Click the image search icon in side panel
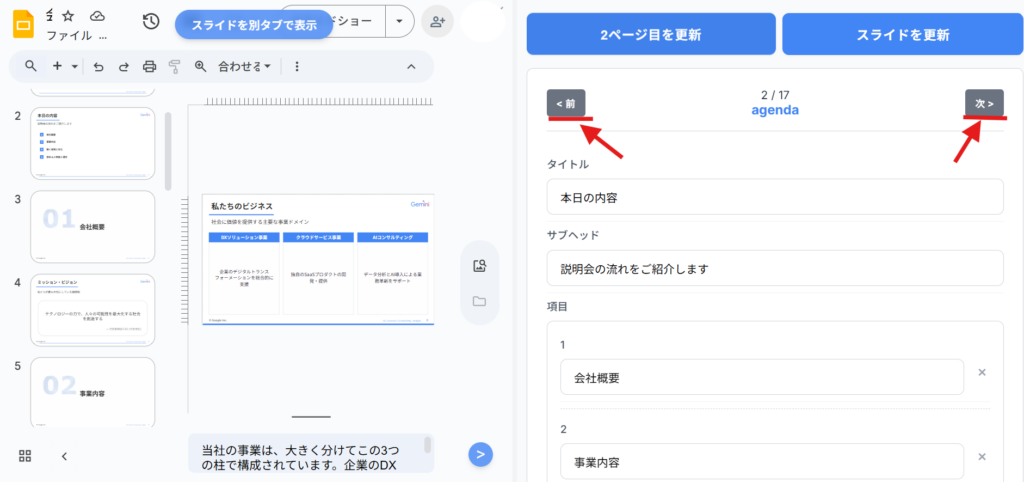Viewport: 1024px width, 482px height. pos(479,266)
